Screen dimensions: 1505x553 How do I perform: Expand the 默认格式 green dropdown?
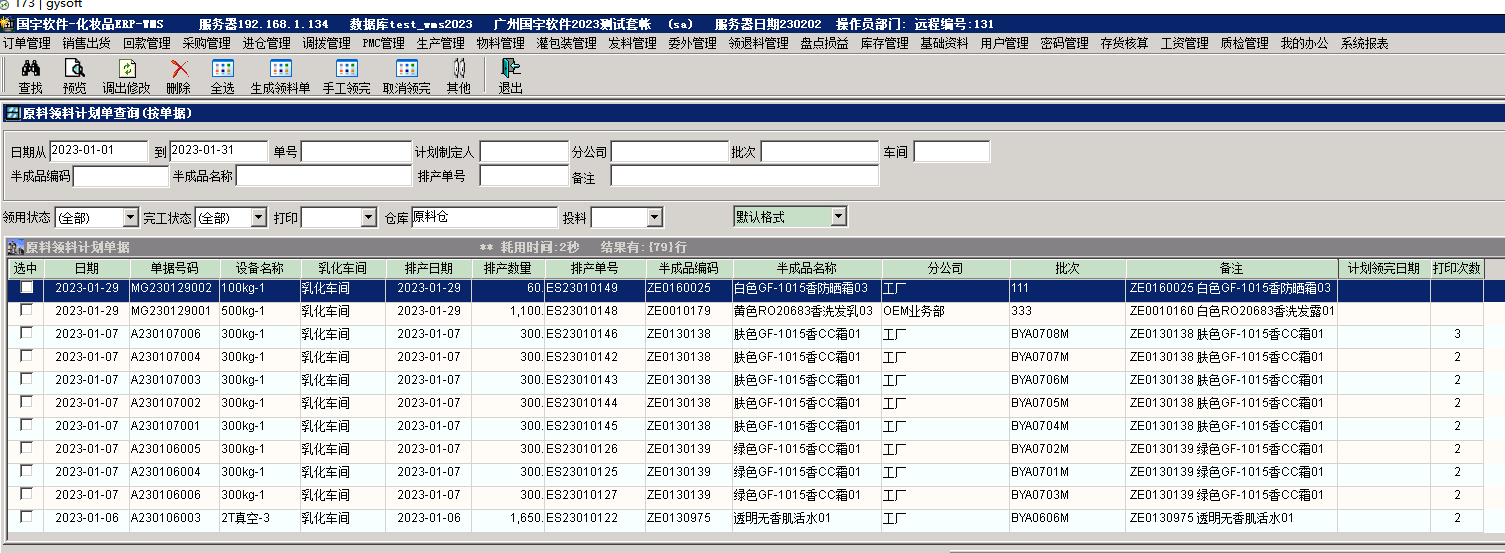[838, 216]
